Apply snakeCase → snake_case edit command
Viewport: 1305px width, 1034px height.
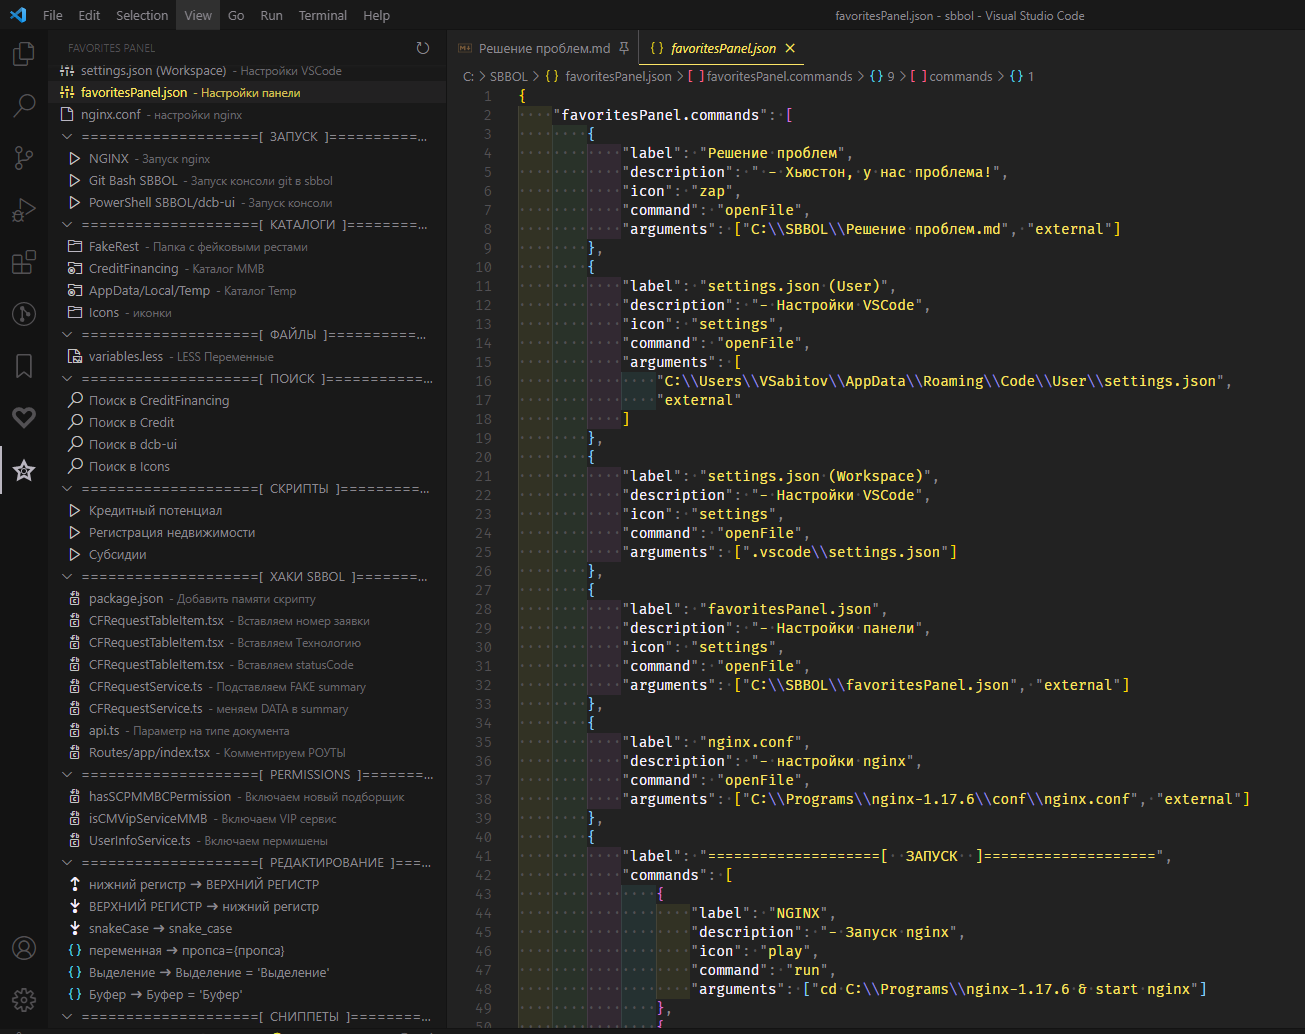(247, 928)
